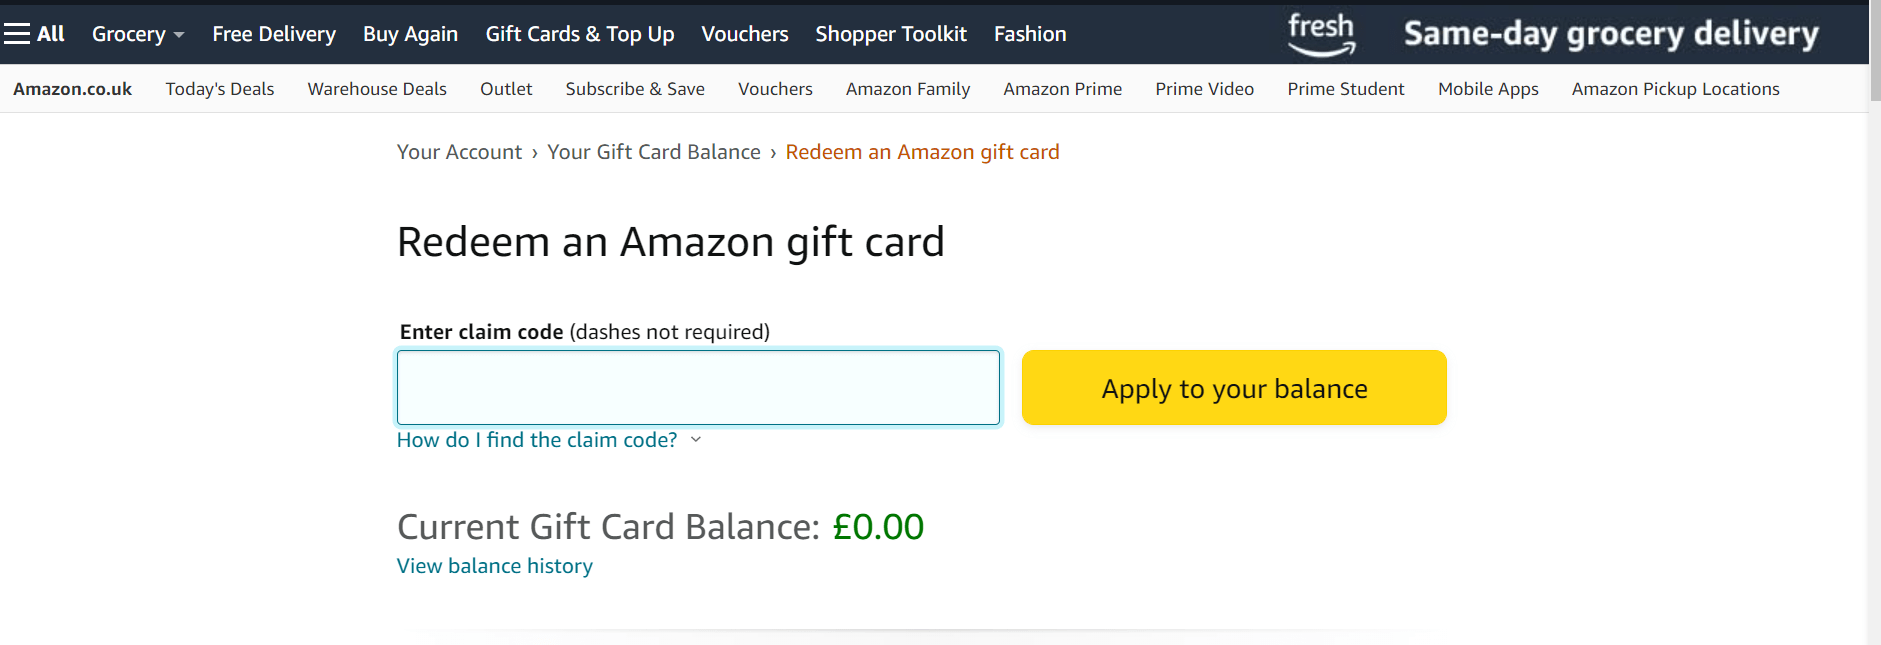Open Prime Video from sub-navigation
Image resolution: width=1881 pixels, height=645 pixels.
pyautogui.click(x=1204, y=89)
